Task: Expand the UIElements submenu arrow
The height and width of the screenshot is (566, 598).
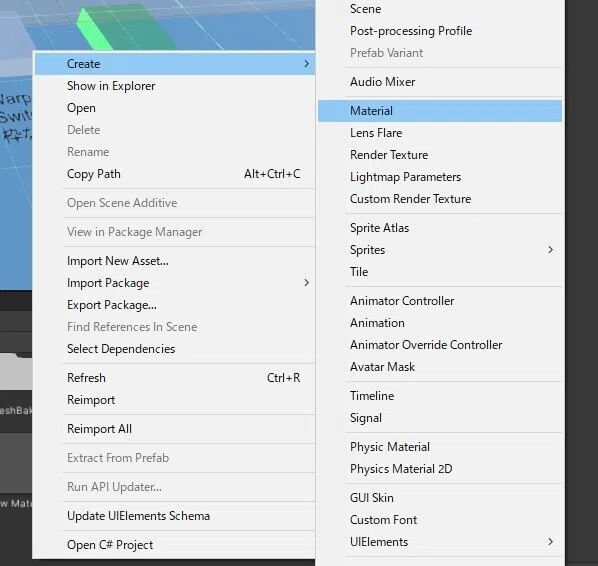Action: tap(551, 542)
